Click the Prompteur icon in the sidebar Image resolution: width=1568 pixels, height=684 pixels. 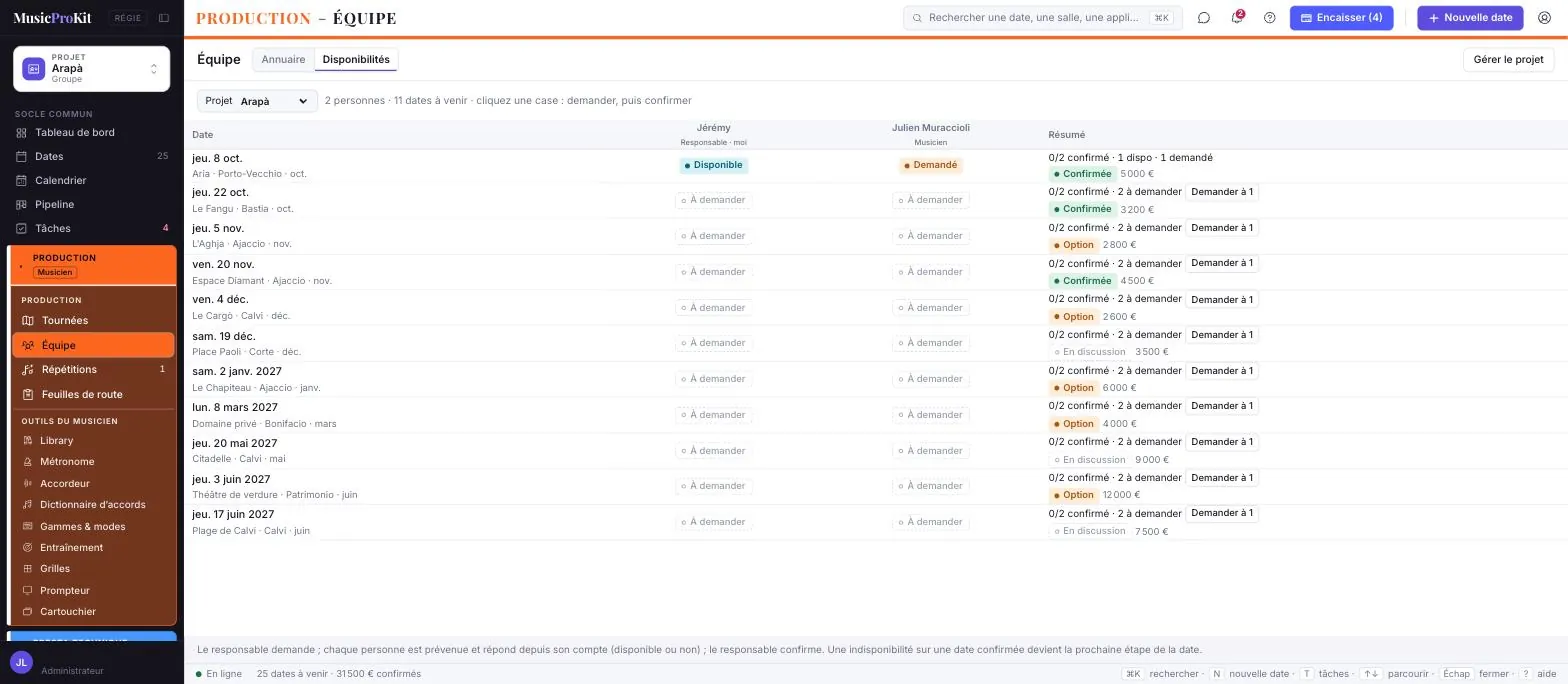tap(28, 591)
